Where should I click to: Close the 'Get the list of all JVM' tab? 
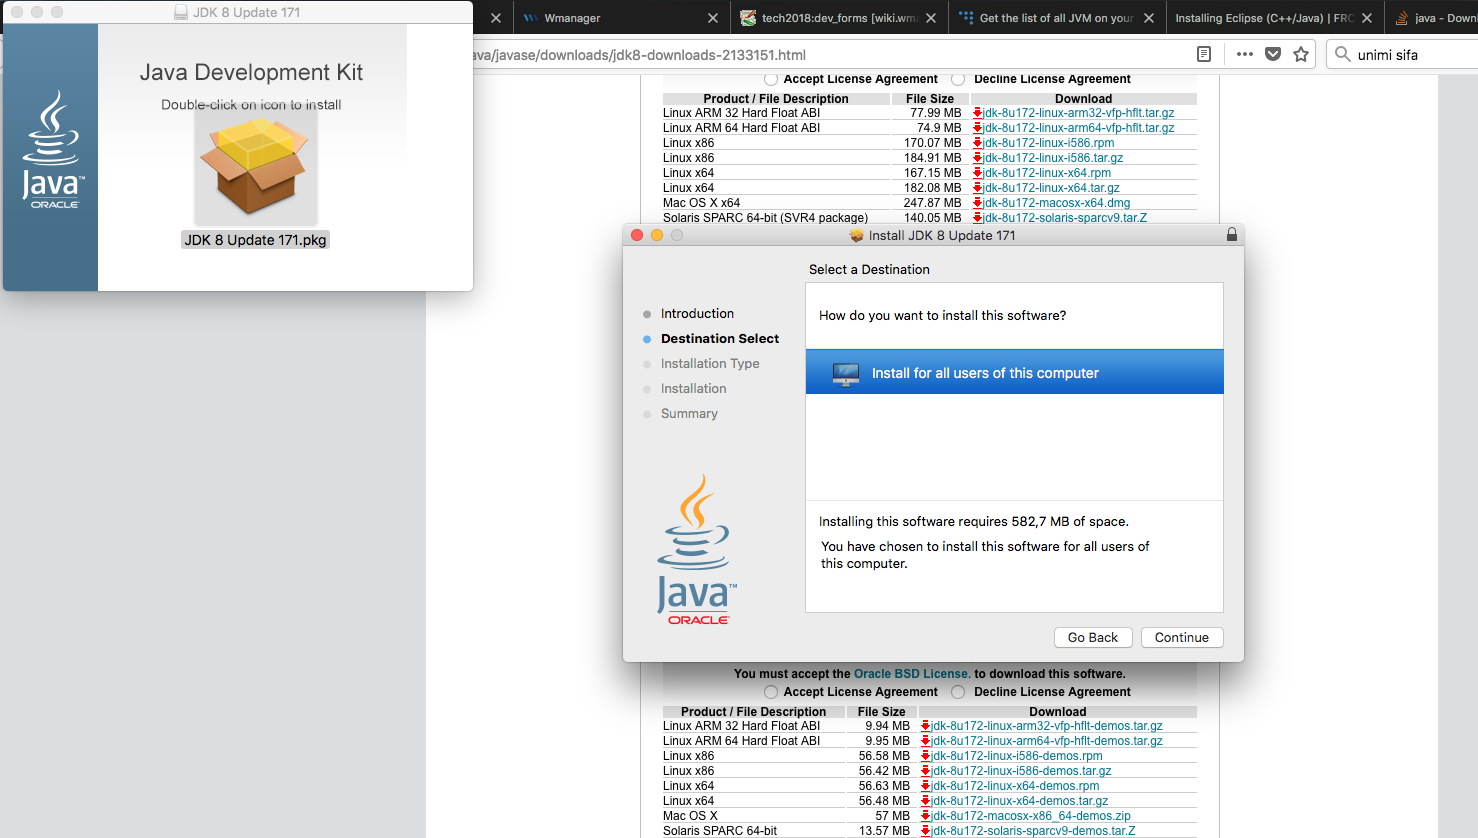click(1149, 18)
